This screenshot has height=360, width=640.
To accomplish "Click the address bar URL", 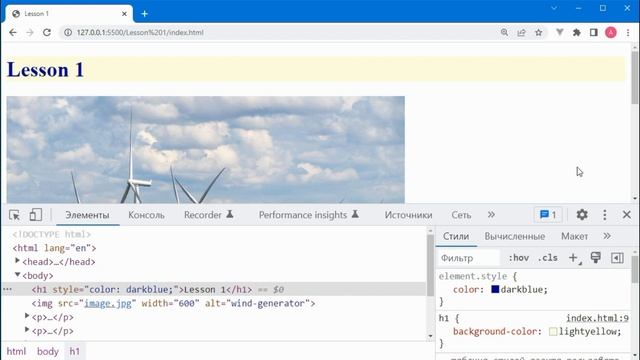I will coord(140,32).
